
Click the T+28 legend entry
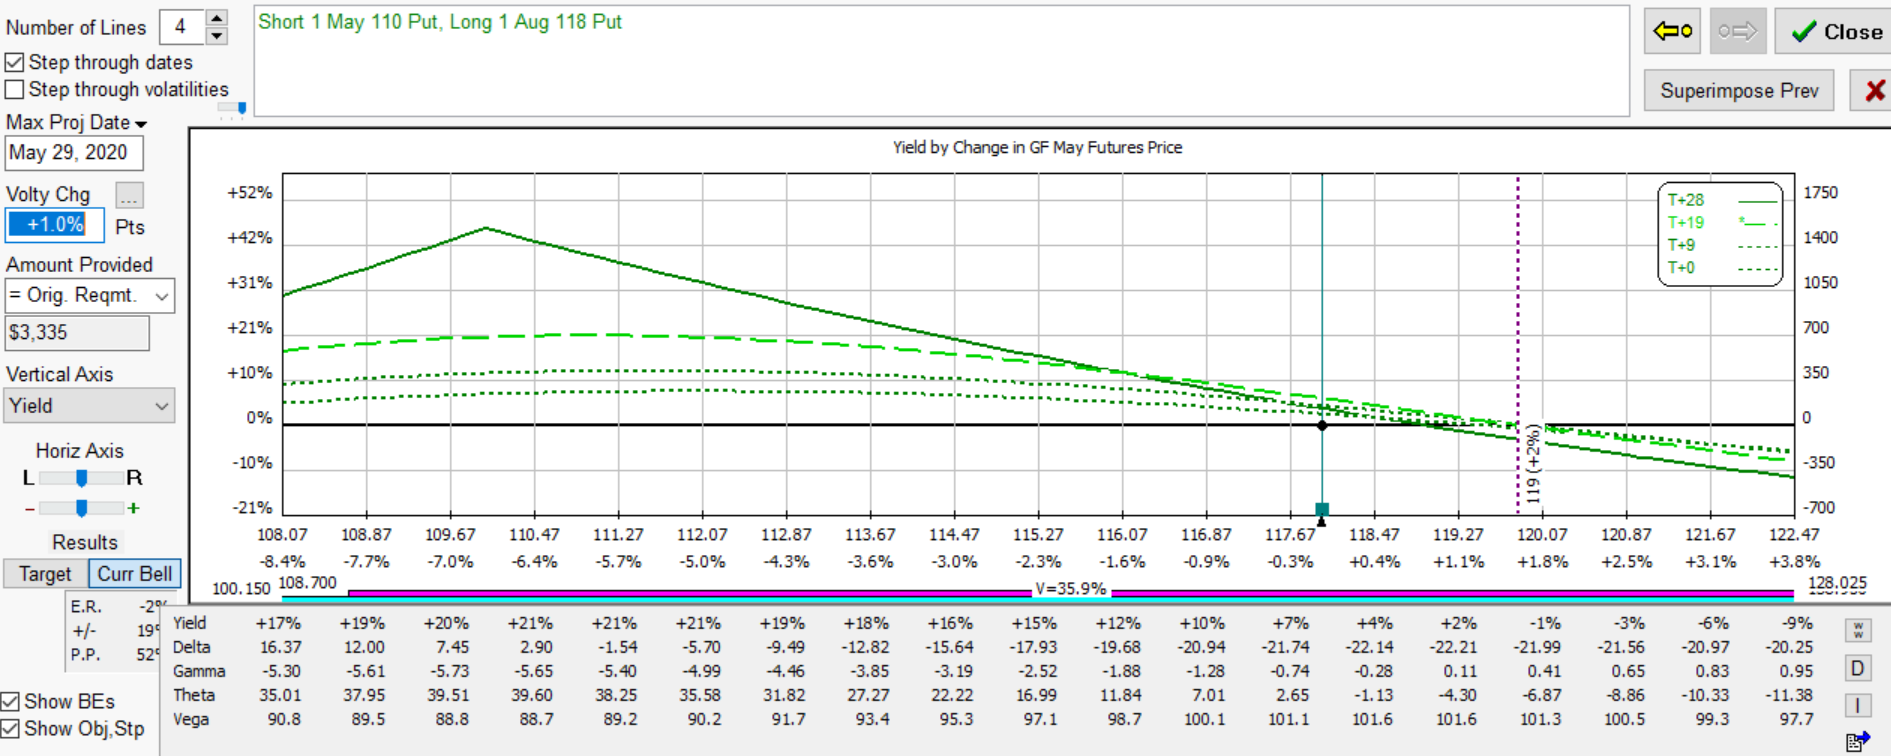pyautogui.click(x=1720, y=200)
